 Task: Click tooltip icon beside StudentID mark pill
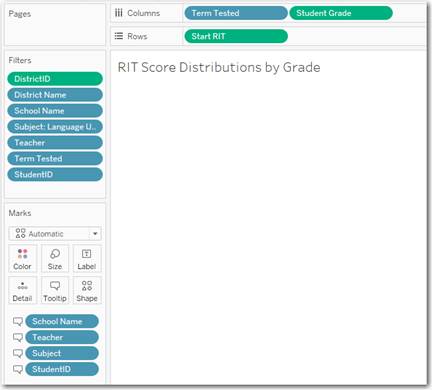[x=17, y=369]
